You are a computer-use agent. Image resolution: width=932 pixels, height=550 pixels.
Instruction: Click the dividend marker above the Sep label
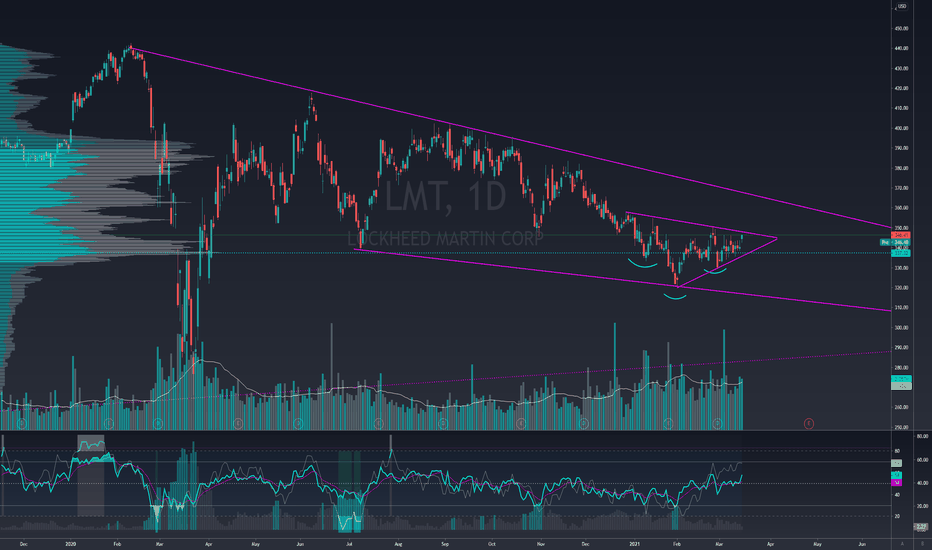tap(443, 423)
